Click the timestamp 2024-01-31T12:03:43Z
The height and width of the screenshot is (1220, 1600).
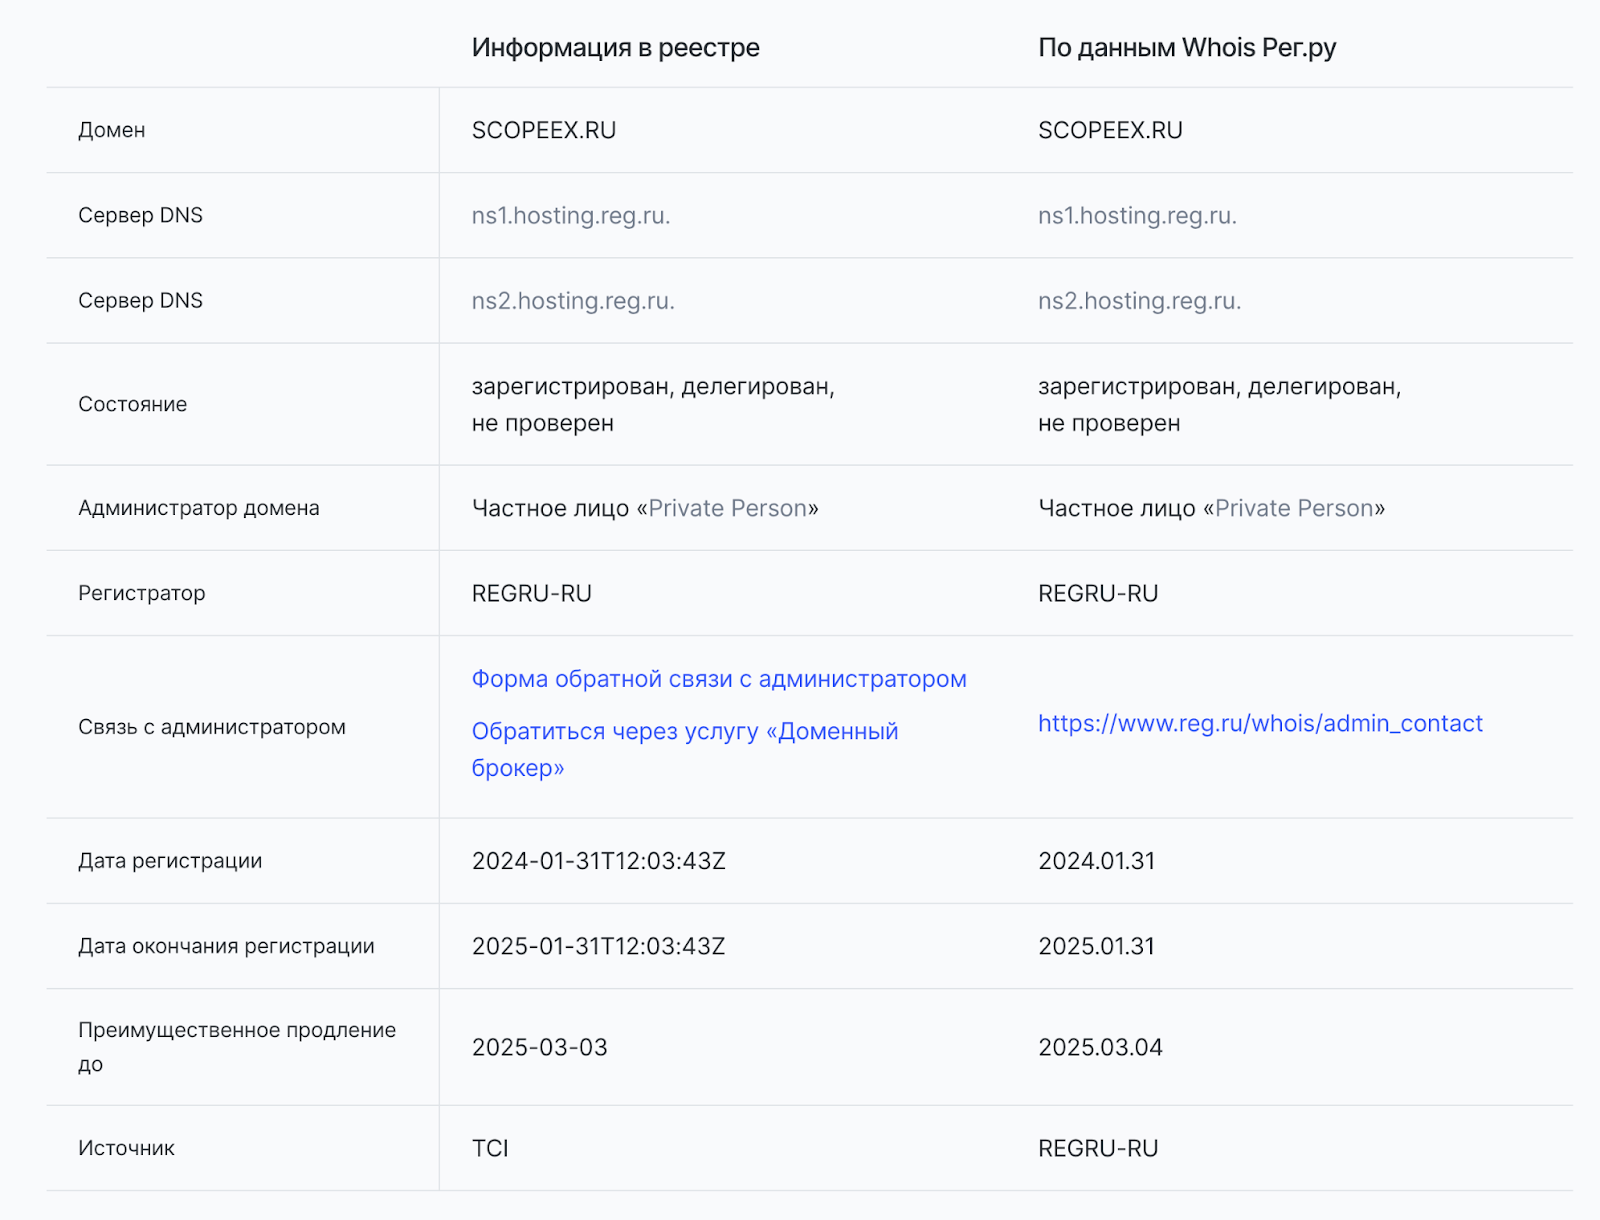[599, 861]
